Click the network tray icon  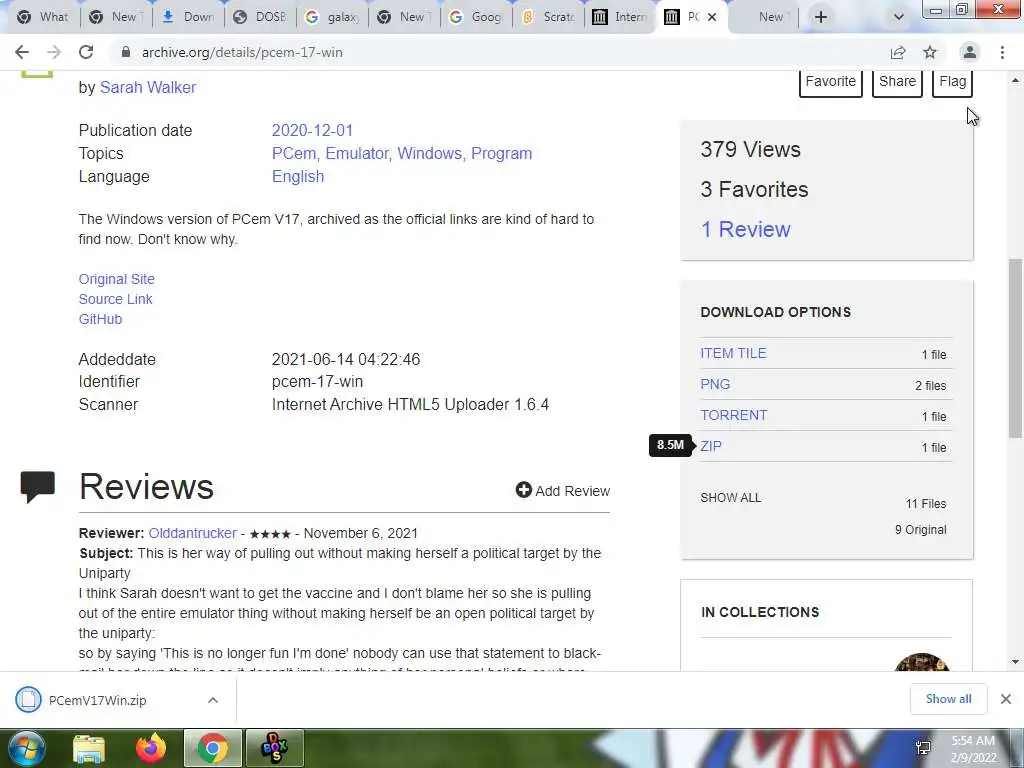[923, 748]
